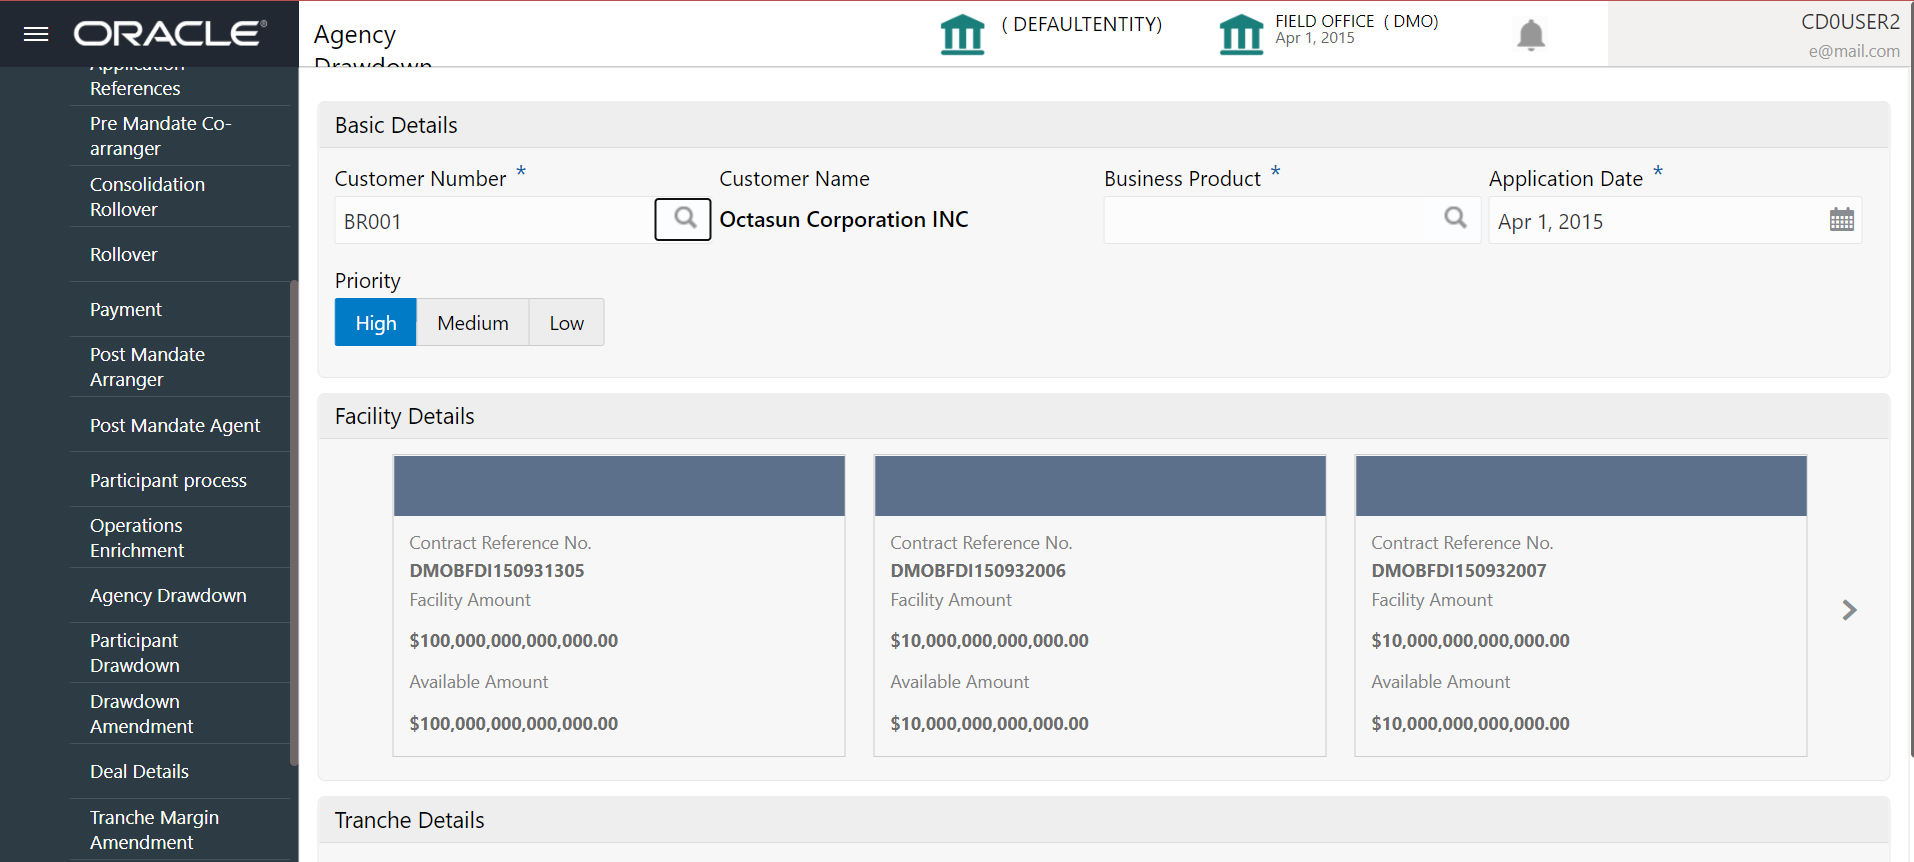This screenshot has height=862, width=1914.
Task: Click the FIELD OFFICE (DMO) branch label
Action: pyautogui.click(x=1356, y=21)
